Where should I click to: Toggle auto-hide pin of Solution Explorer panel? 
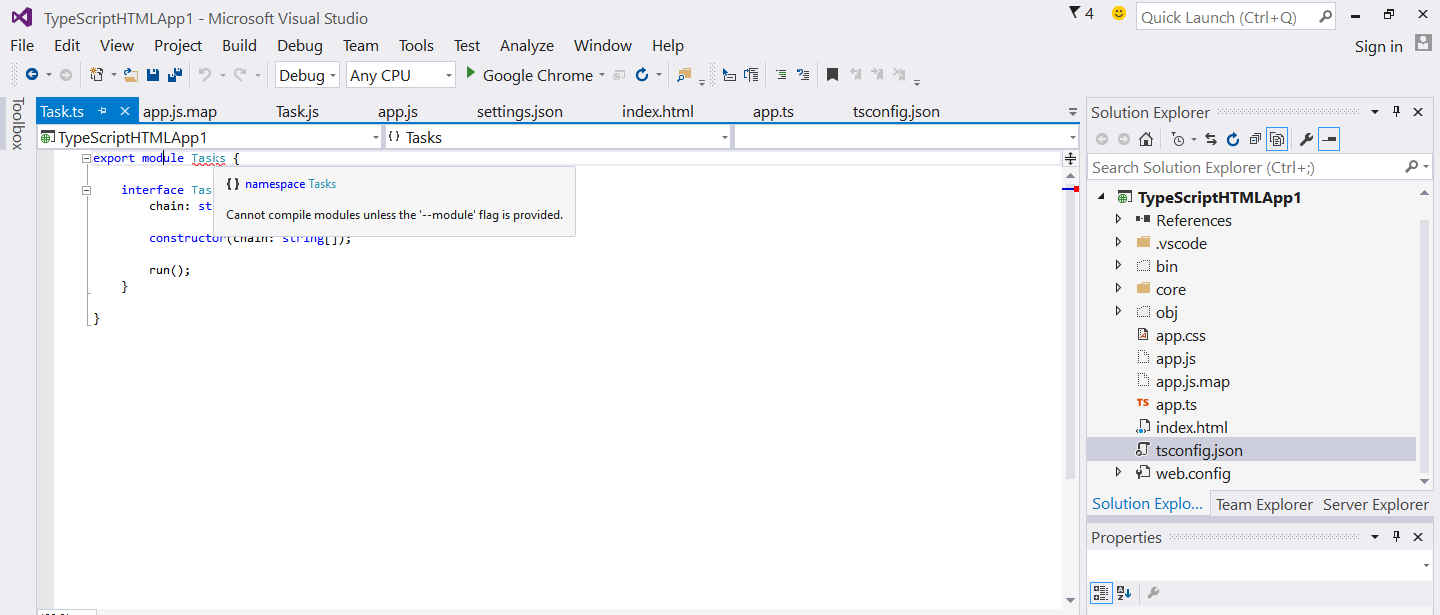1397,112
